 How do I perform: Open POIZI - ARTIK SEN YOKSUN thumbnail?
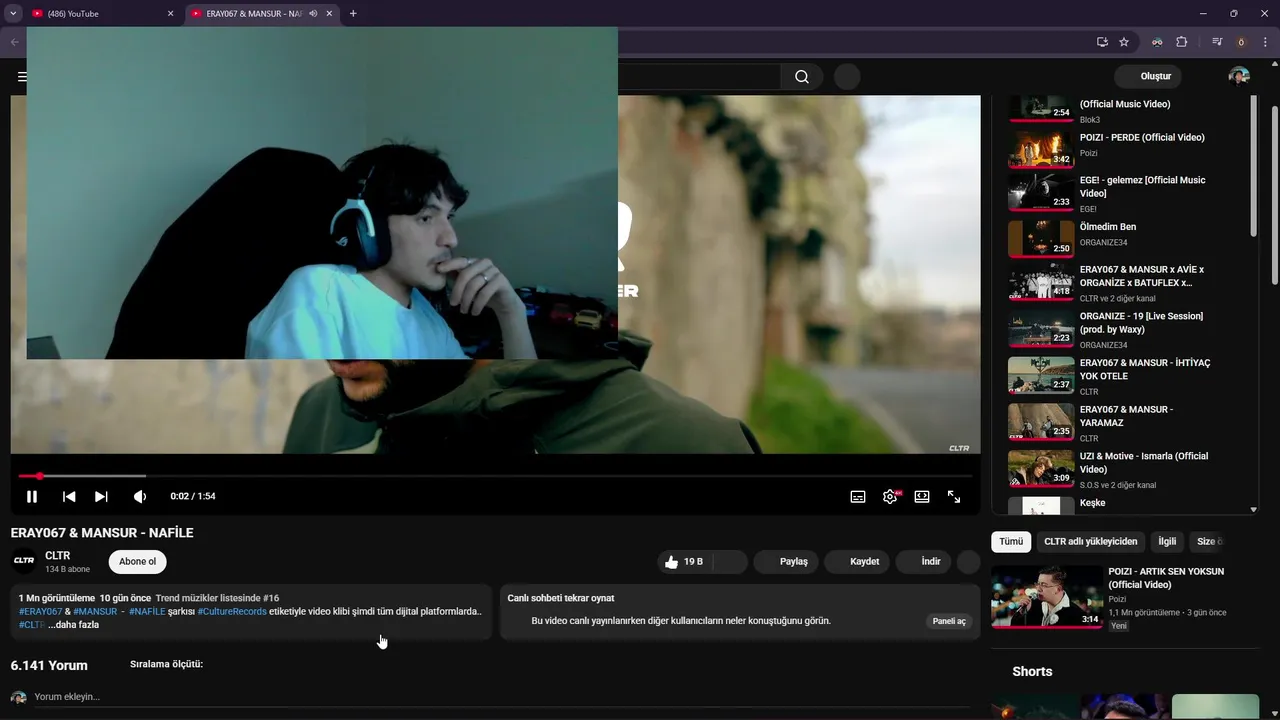[x=1047, y=597]
